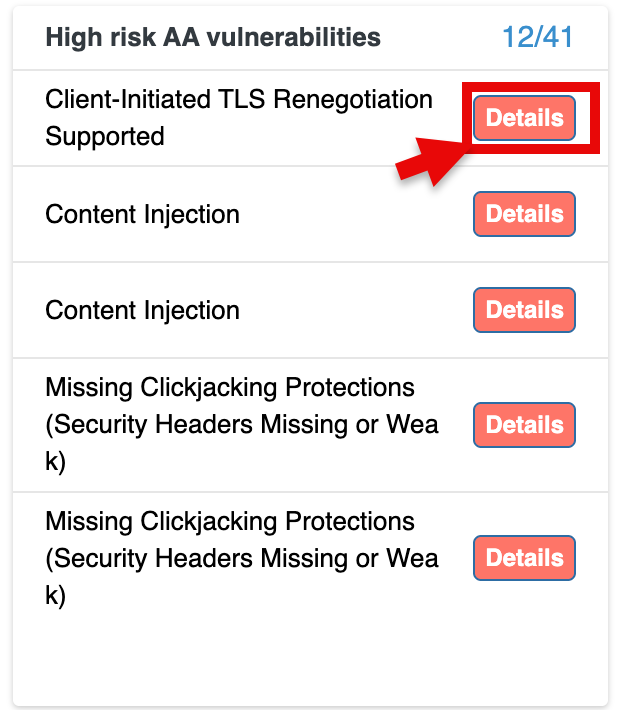Open Details for the first Content Injection
Screen dimensions: 620x710
point(524,214)
